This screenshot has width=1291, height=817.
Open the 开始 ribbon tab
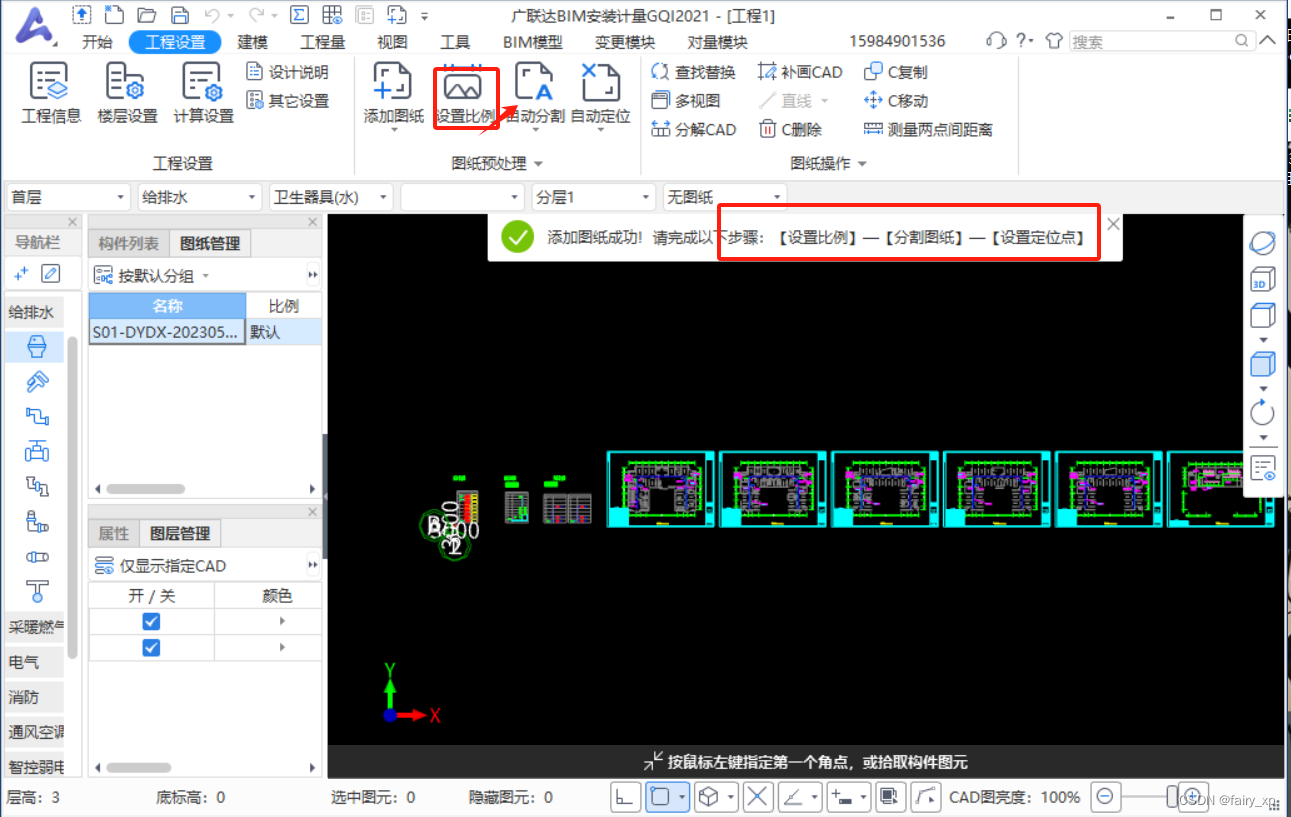[x=97, y=42]
